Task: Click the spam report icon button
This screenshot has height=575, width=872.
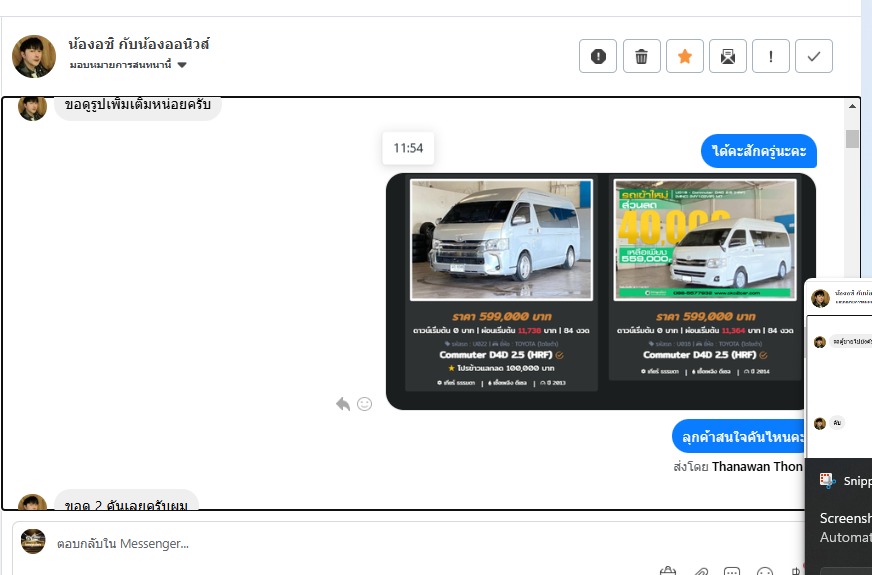Action: (x=598, y=56)
